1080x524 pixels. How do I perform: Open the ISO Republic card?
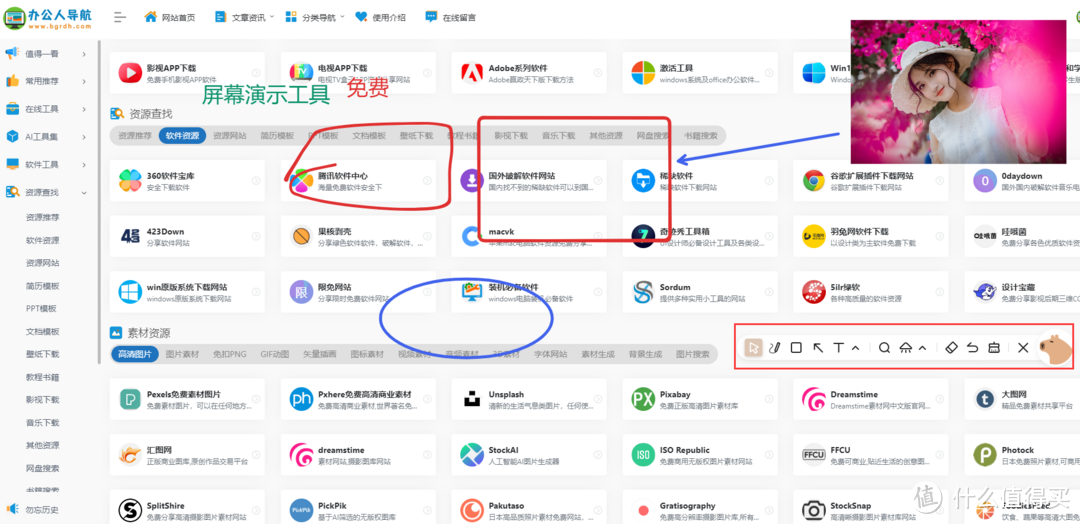click(x=700, y=455)
